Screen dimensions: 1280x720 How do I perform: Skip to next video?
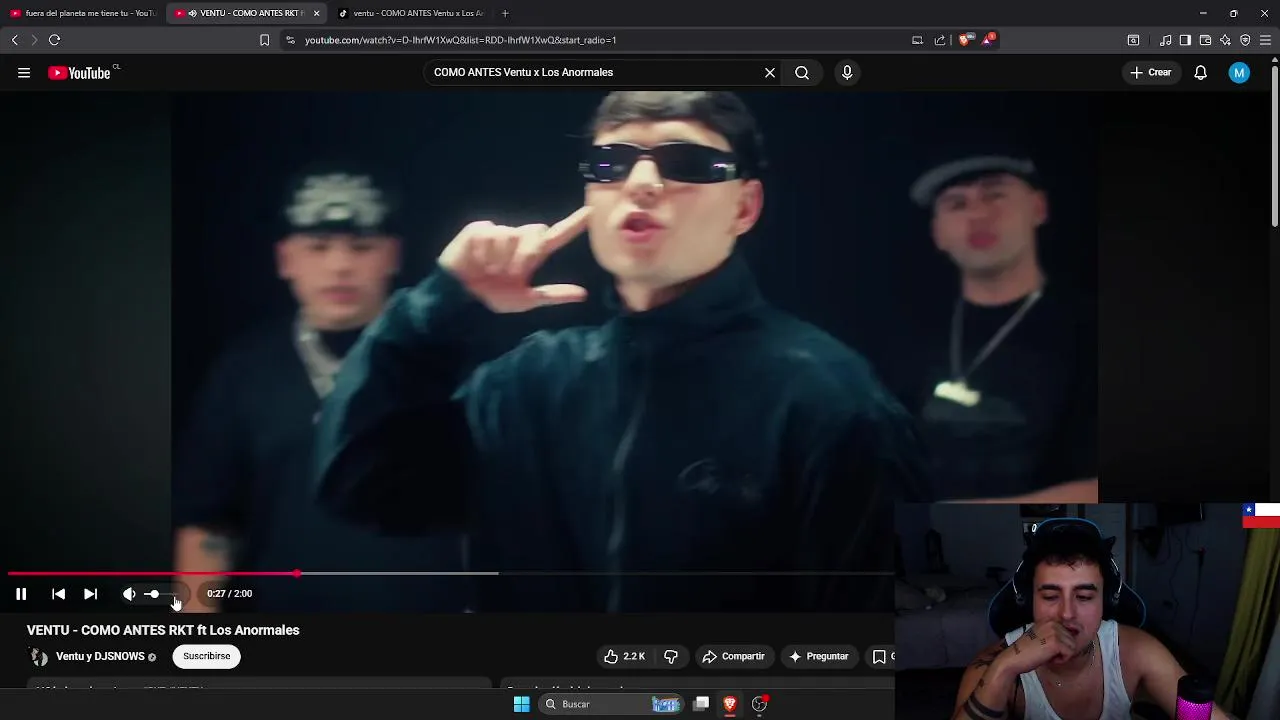tap(90, 594)
